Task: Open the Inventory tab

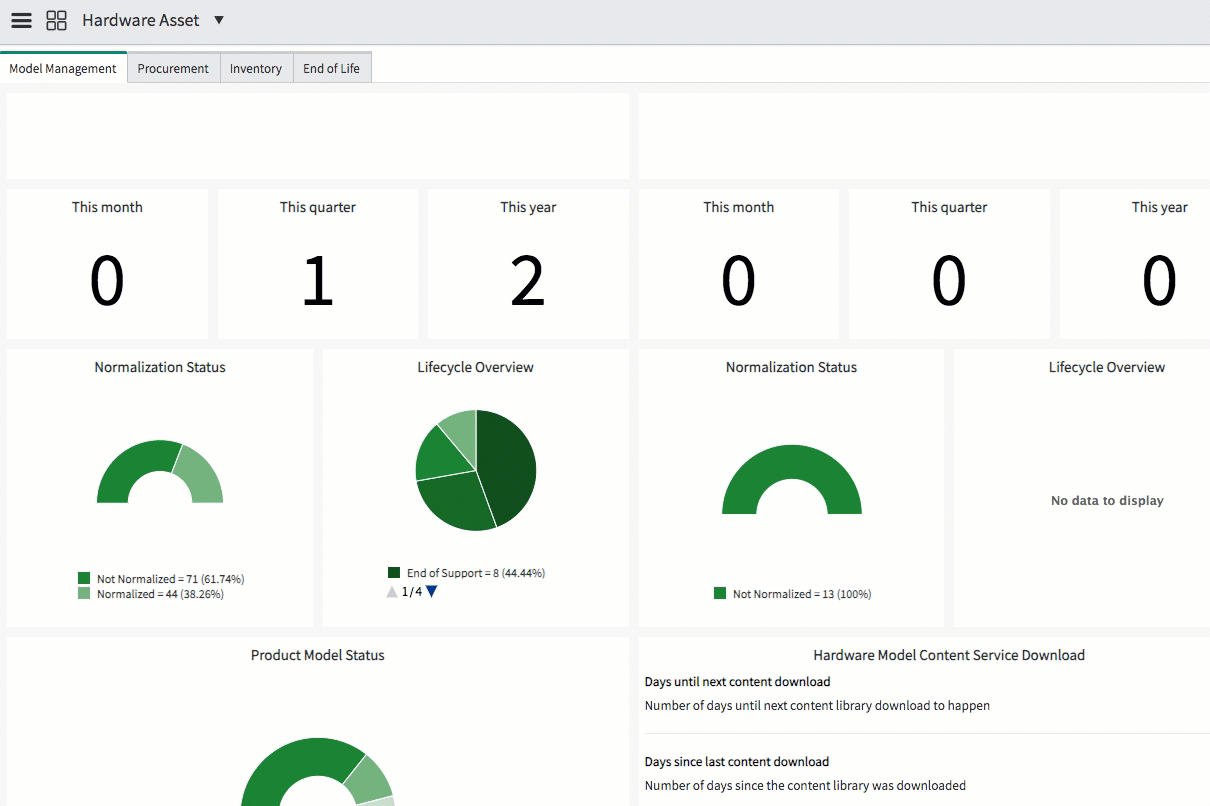Action: tap(256, 68)
